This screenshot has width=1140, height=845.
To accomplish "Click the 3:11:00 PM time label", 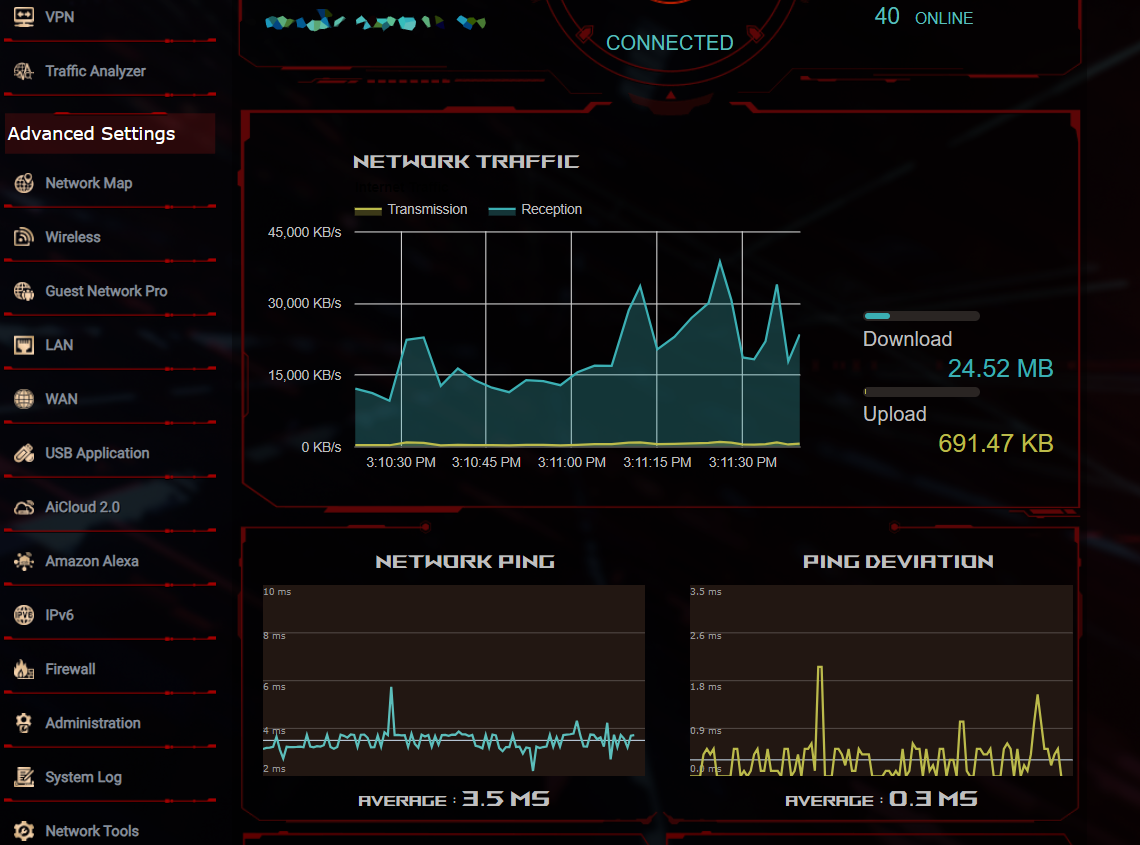I will [x=571, y=462].
